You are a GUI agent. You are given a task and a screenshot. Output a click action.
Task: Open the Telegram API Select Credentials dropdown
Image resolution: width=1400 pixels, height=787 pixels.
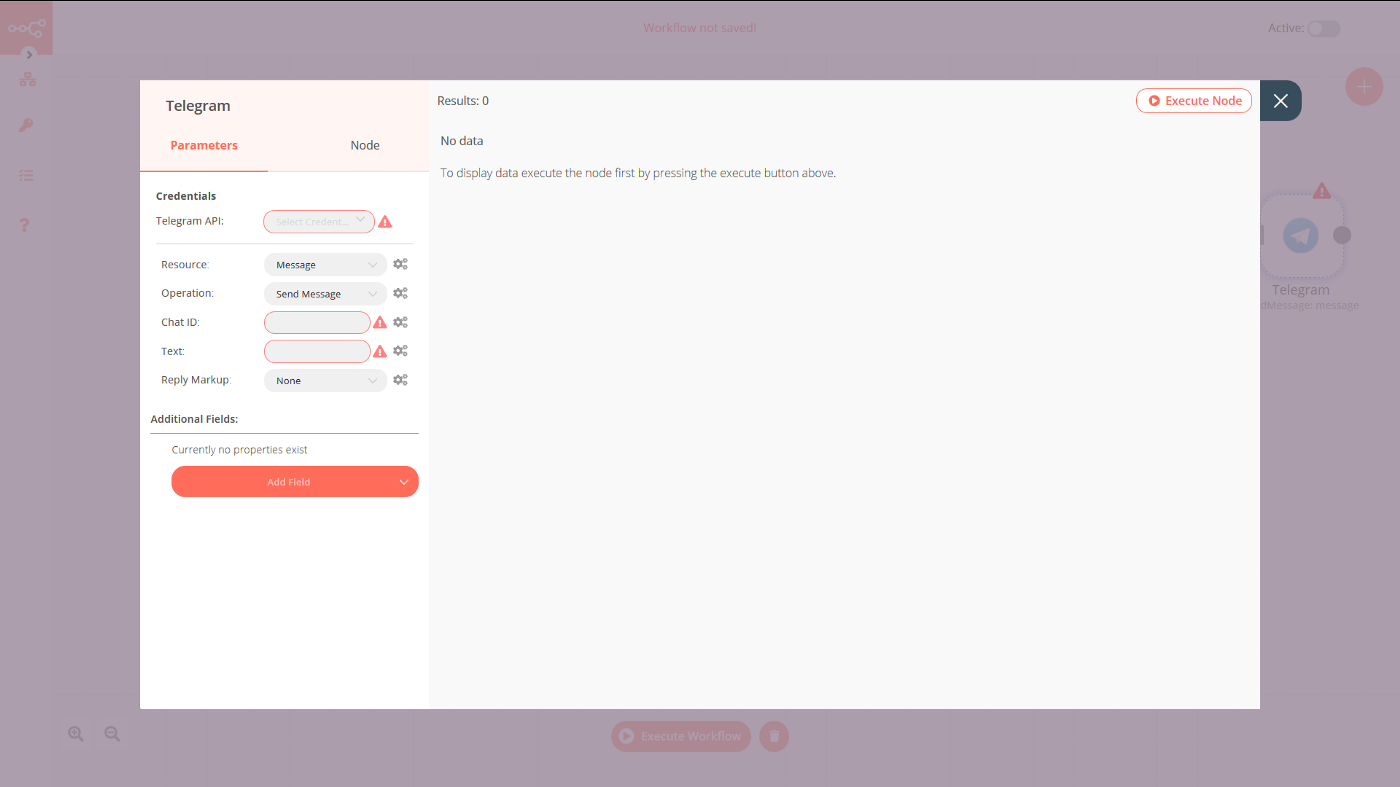click(319, 222)
